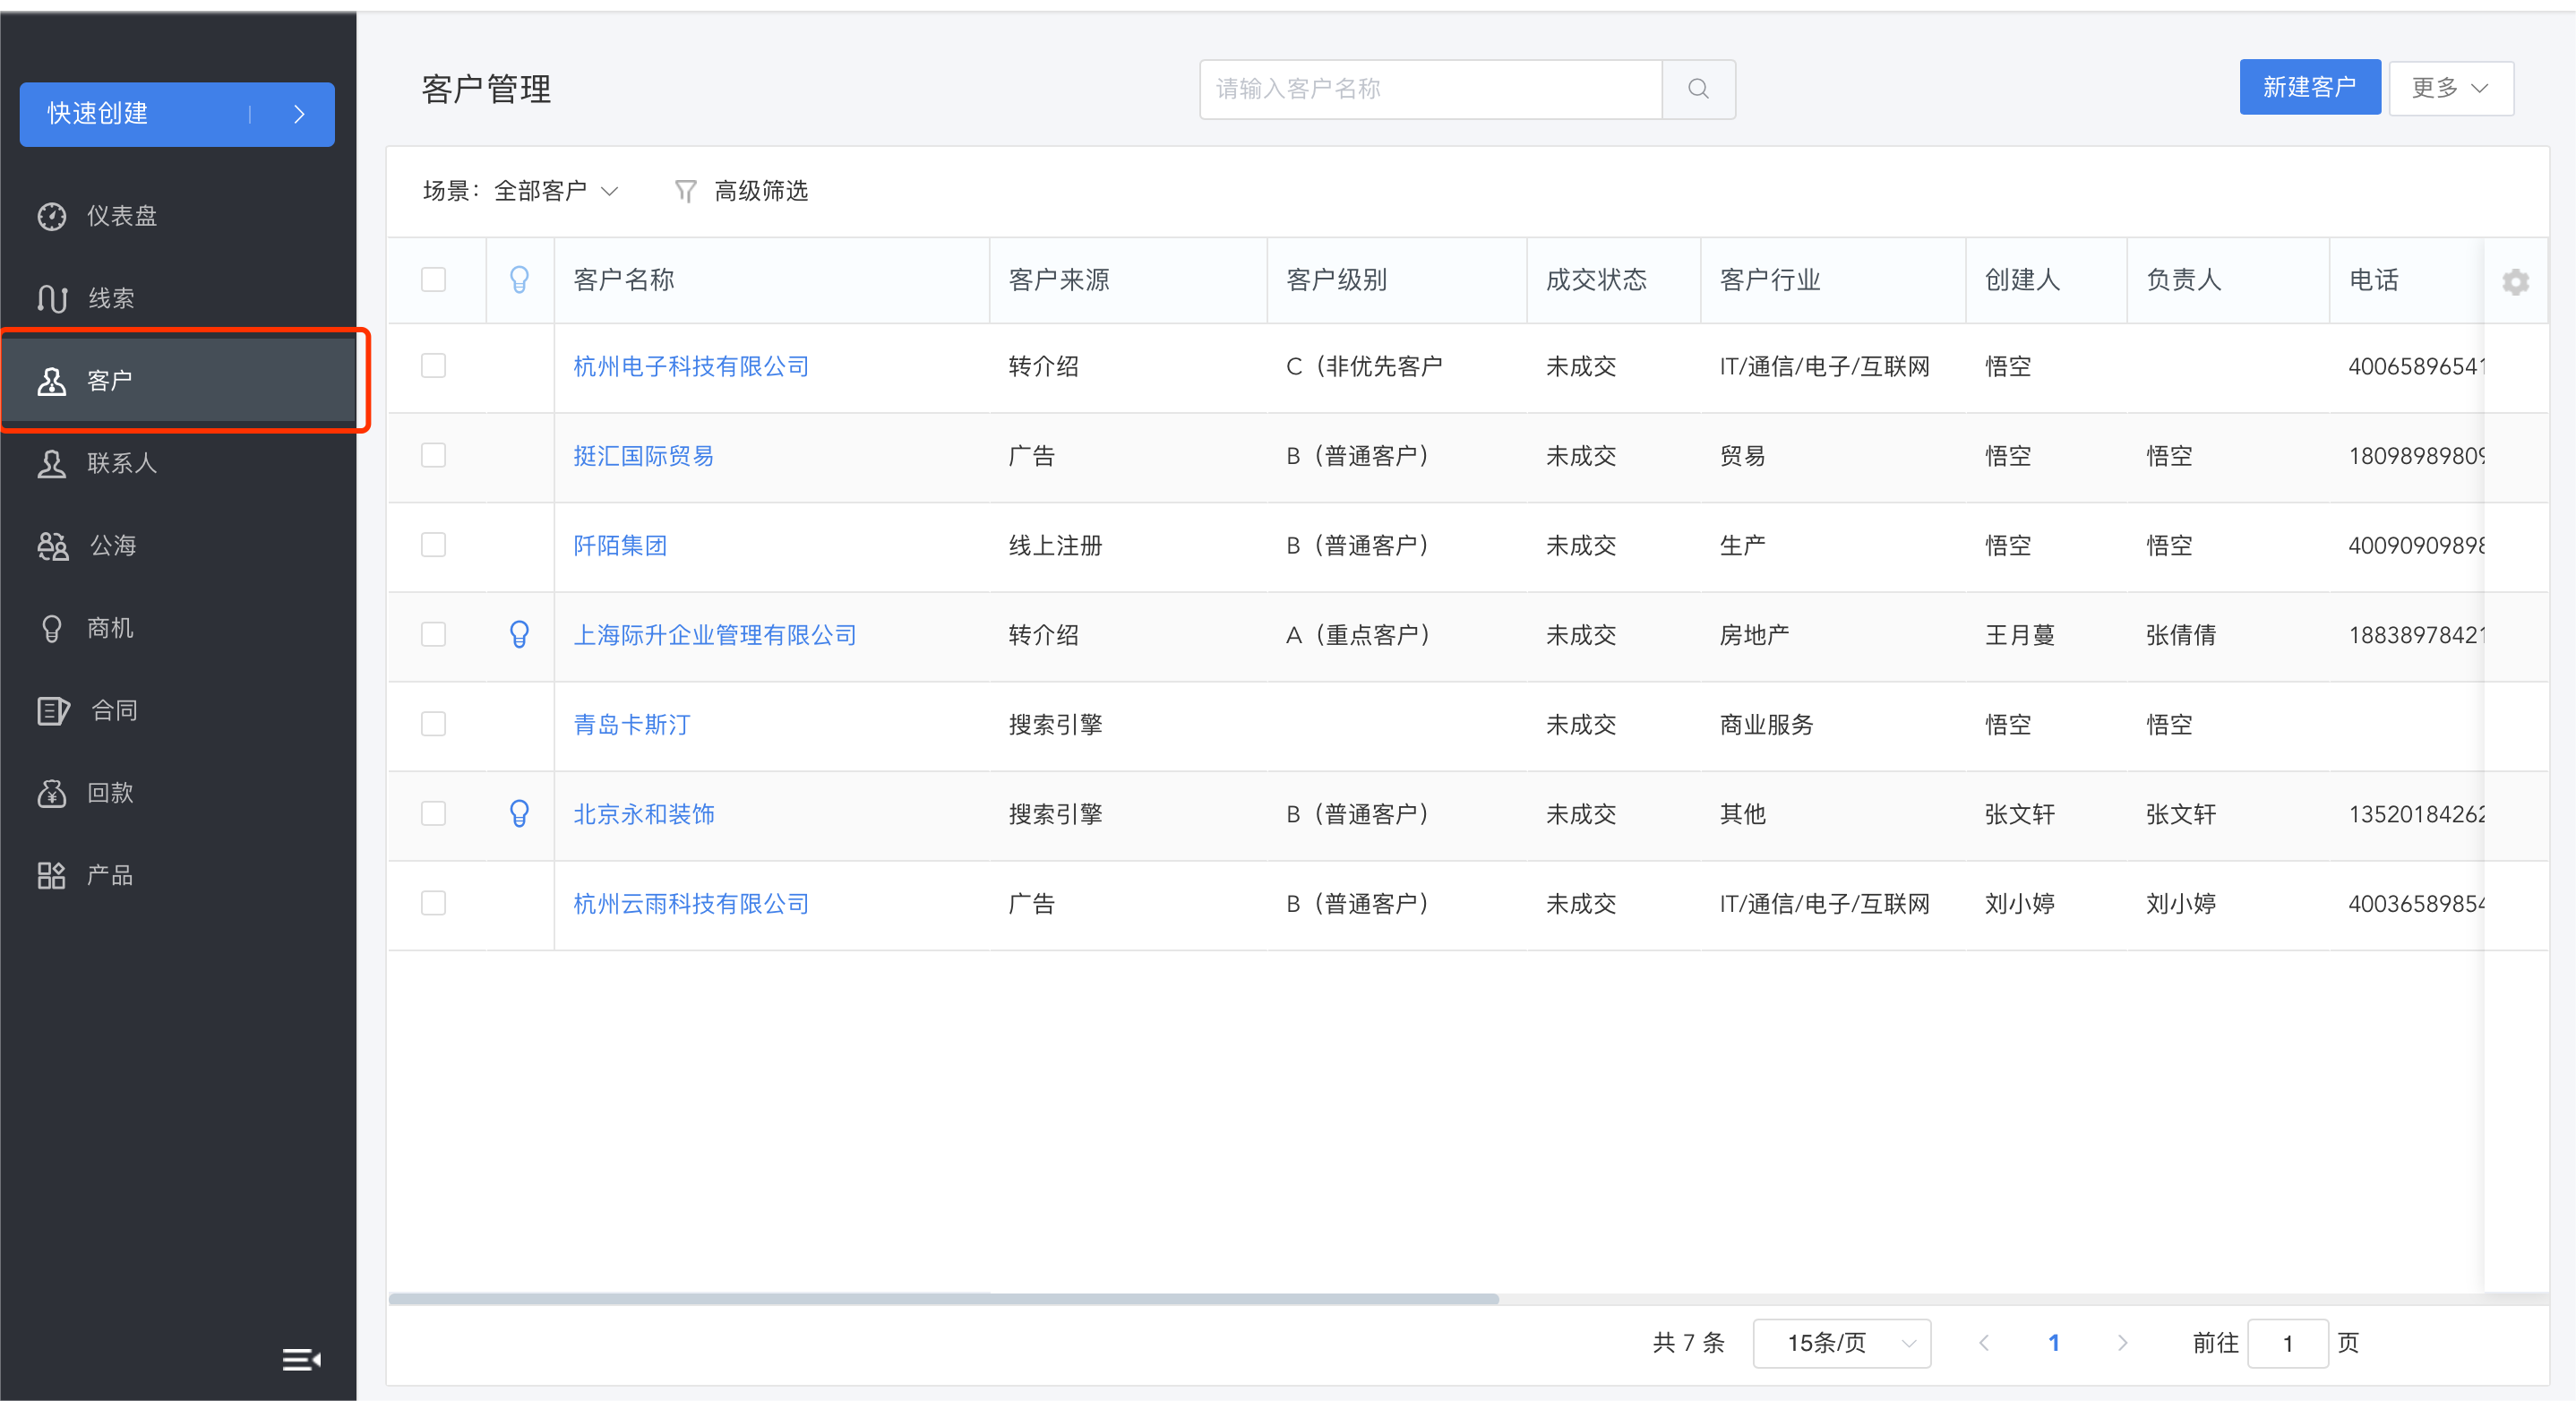Click the horizontal table scrollbar

[x=943, y=1299]
